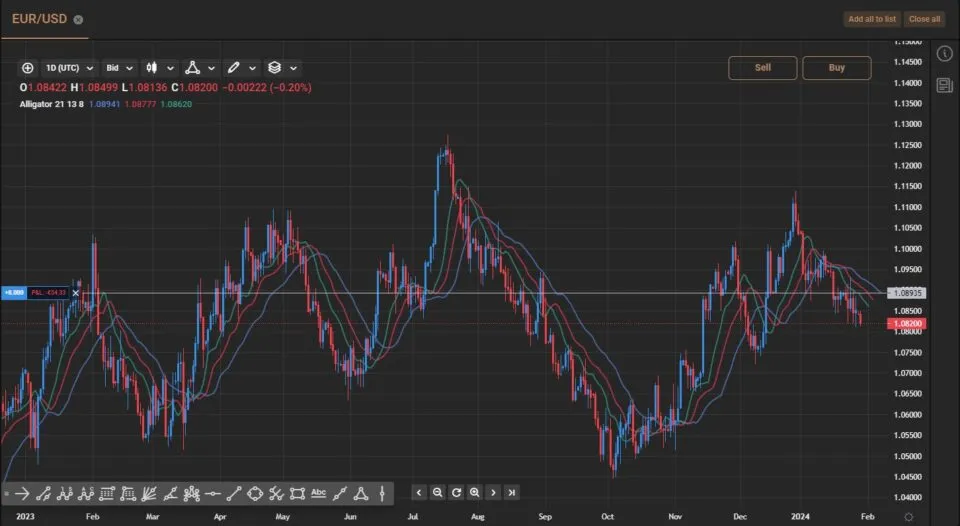Screen dimensions: 960x526
Task: Click the Add all to list button
Action: pos(871,19)
